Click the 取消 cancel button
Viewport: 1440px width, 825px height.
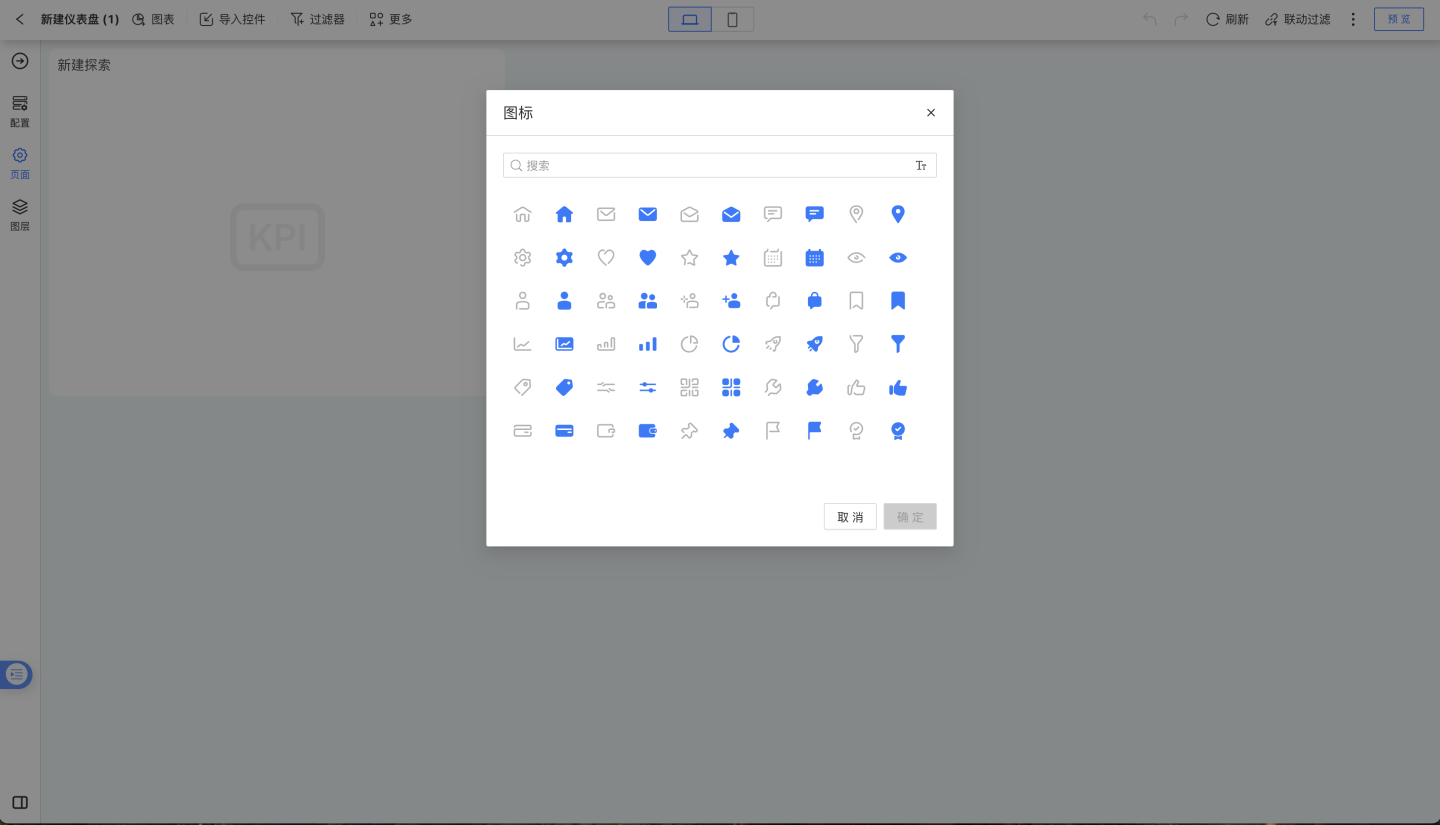click(x=850, y=517)
